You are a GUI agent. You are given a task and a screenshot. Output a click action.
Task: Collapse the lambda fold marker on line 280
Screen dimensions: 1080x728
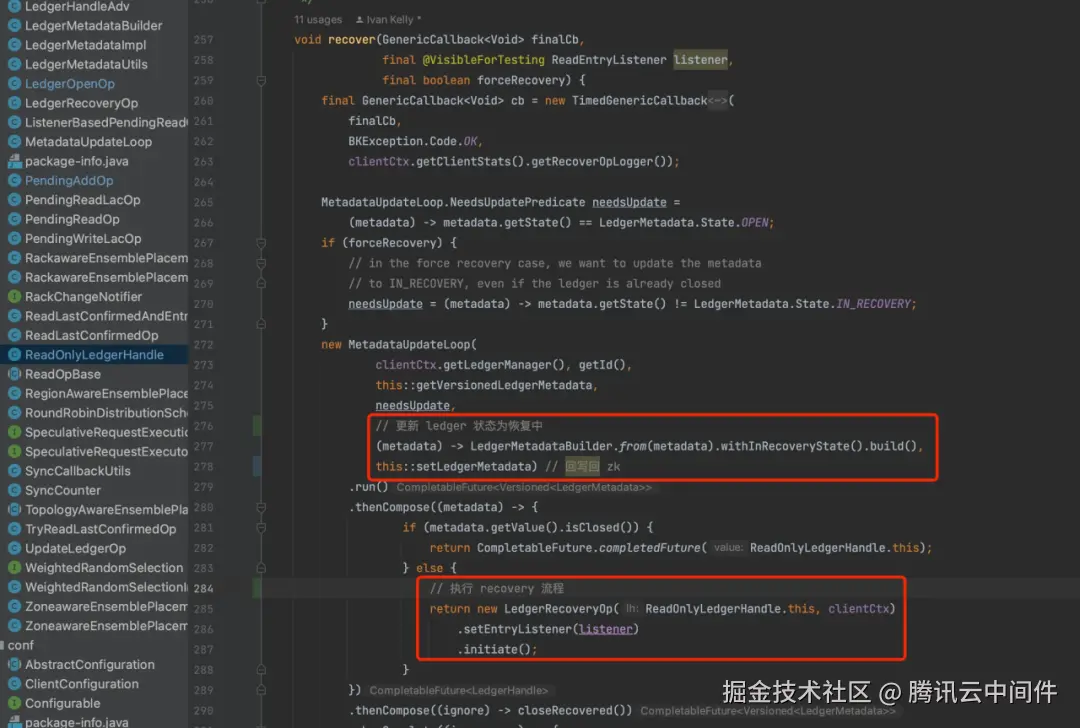tap(261, 507)
